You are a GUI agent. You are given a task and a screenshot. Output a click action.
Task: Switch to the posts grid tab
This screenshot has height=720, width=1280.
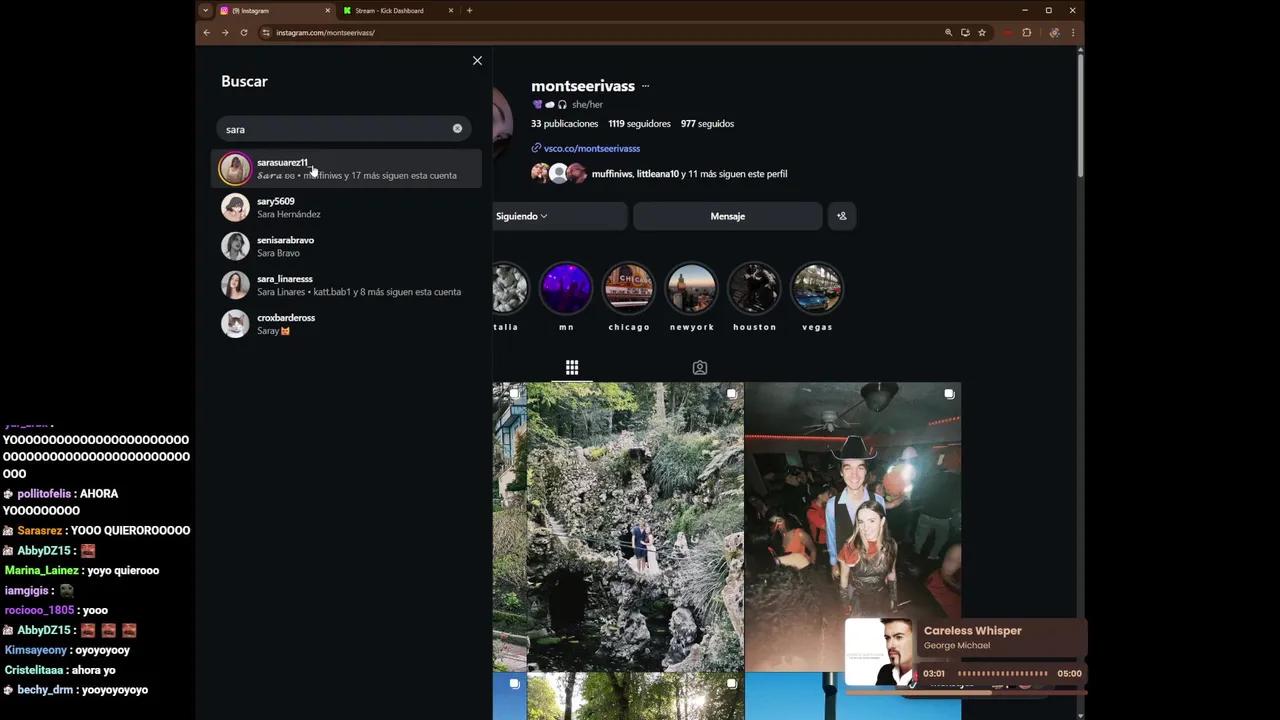tap(572, 368)
